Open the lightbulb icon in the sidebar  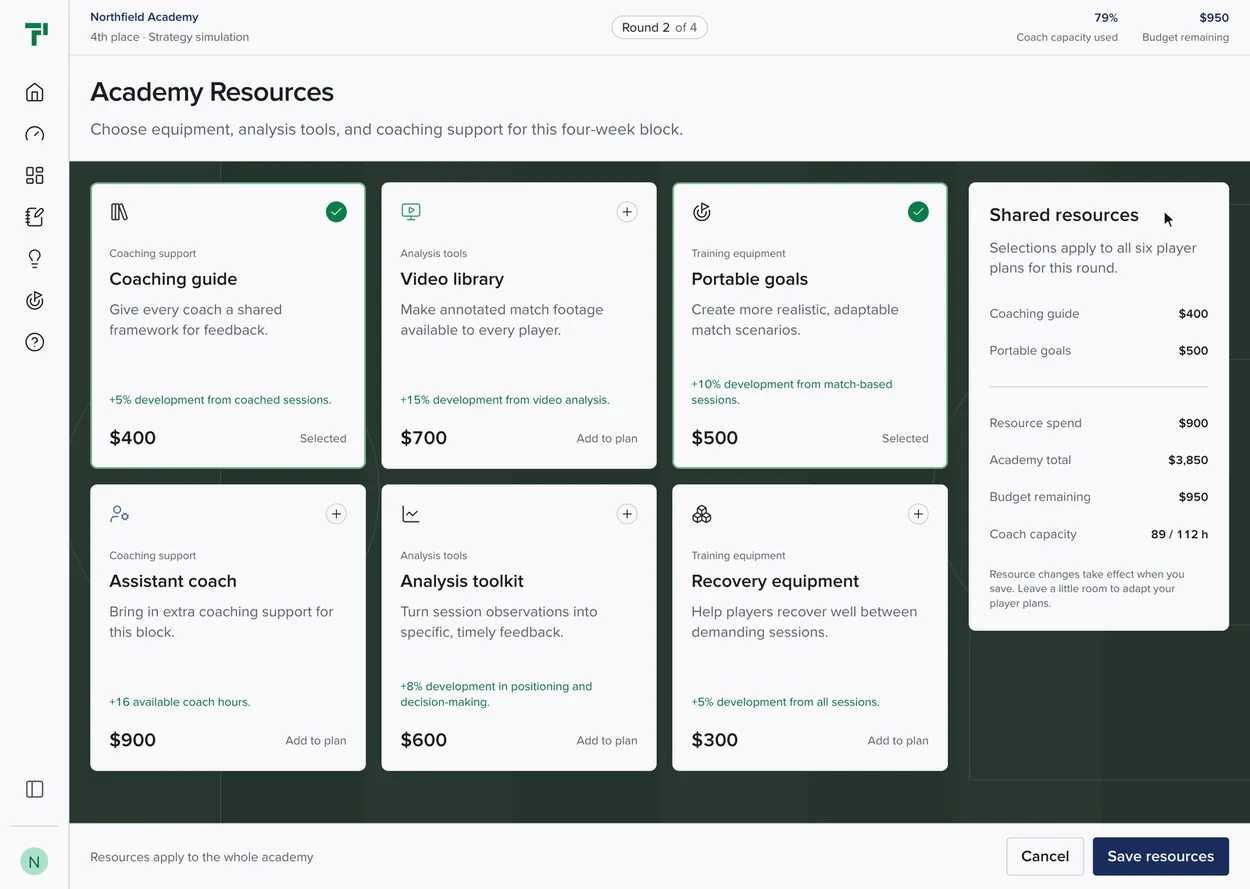[x=35, y=259]
